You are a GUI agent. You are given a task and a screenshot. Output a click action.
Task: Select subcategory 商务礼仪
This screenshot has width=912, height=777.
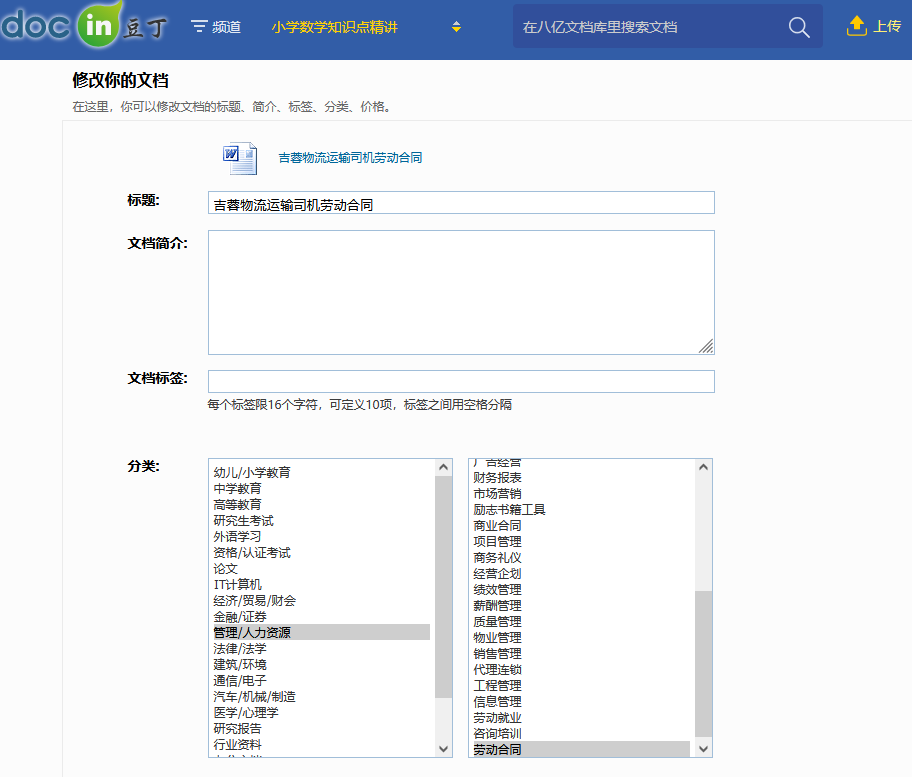pyautogui.click(x=582, y=557)
